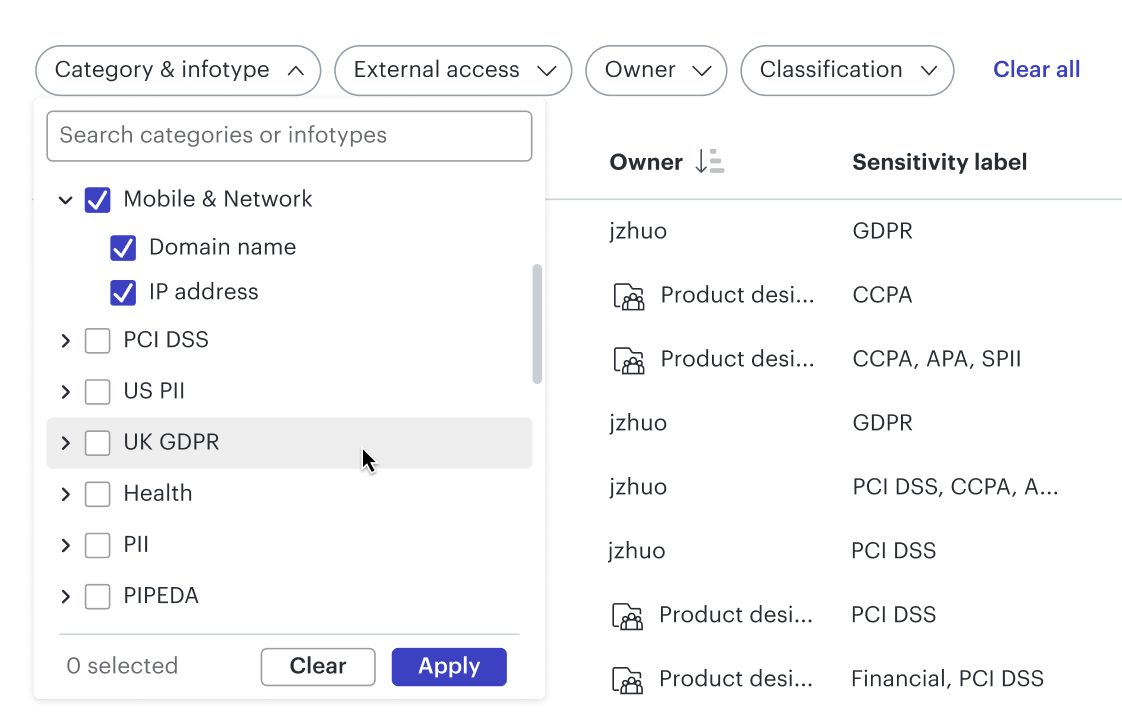Expand the PIPEDA category
The height and width of the screenshot is (712, 1122).
pos(66,596)
